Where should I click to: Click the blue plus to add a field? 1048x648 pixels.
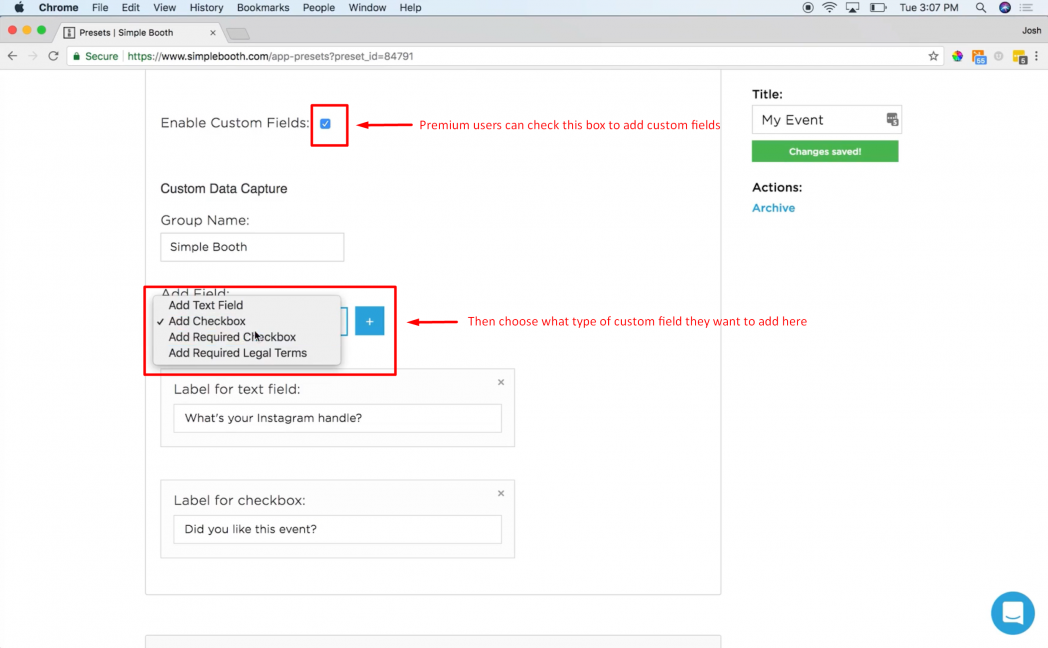(369, 321)
